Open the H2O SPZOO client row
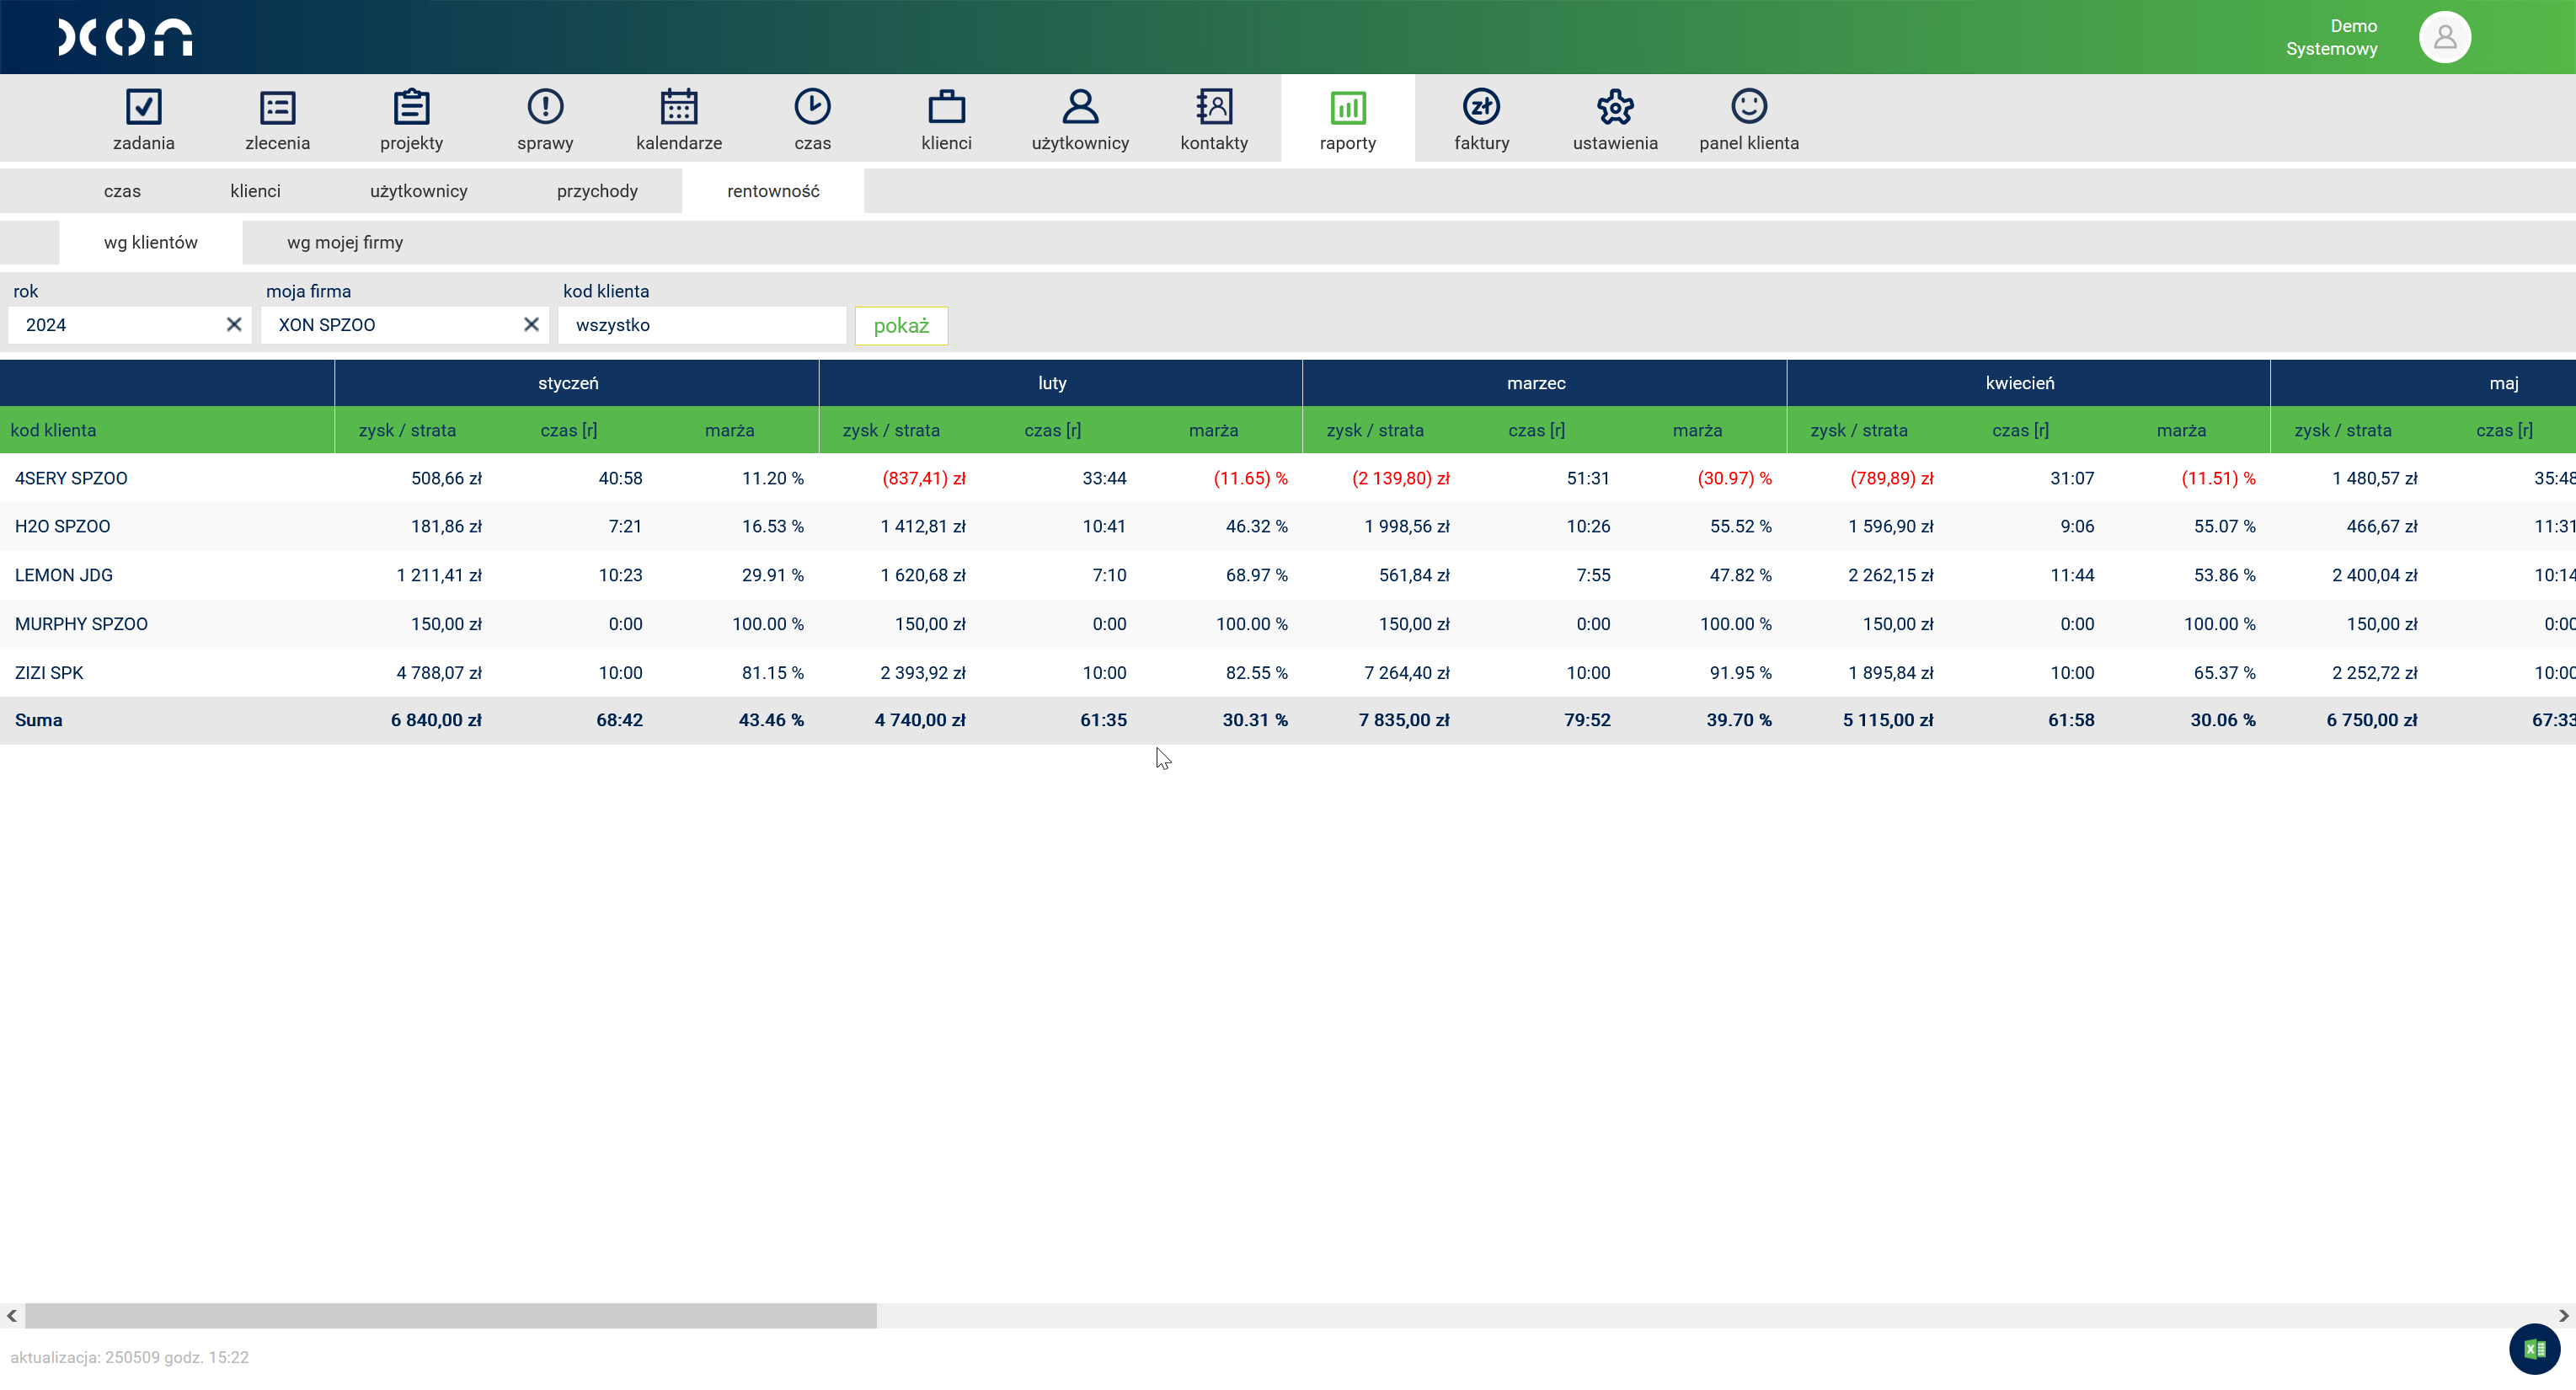This screenshot has height=1390, width=2576. tap(62, 526)
